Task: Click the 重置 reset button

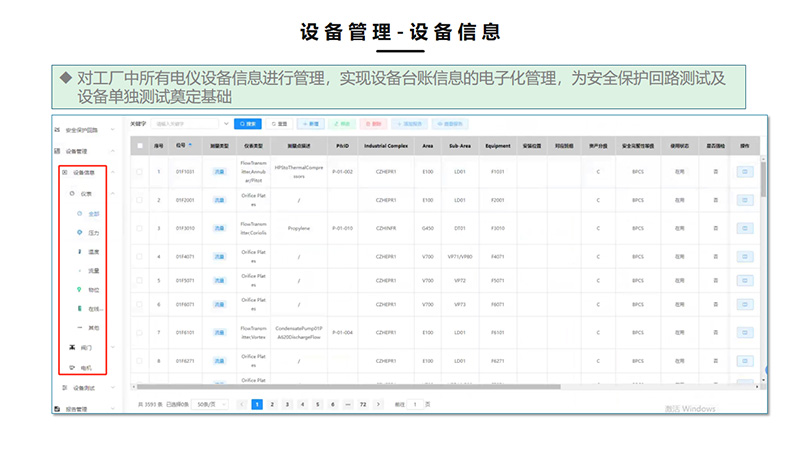Action: [280, 124]
